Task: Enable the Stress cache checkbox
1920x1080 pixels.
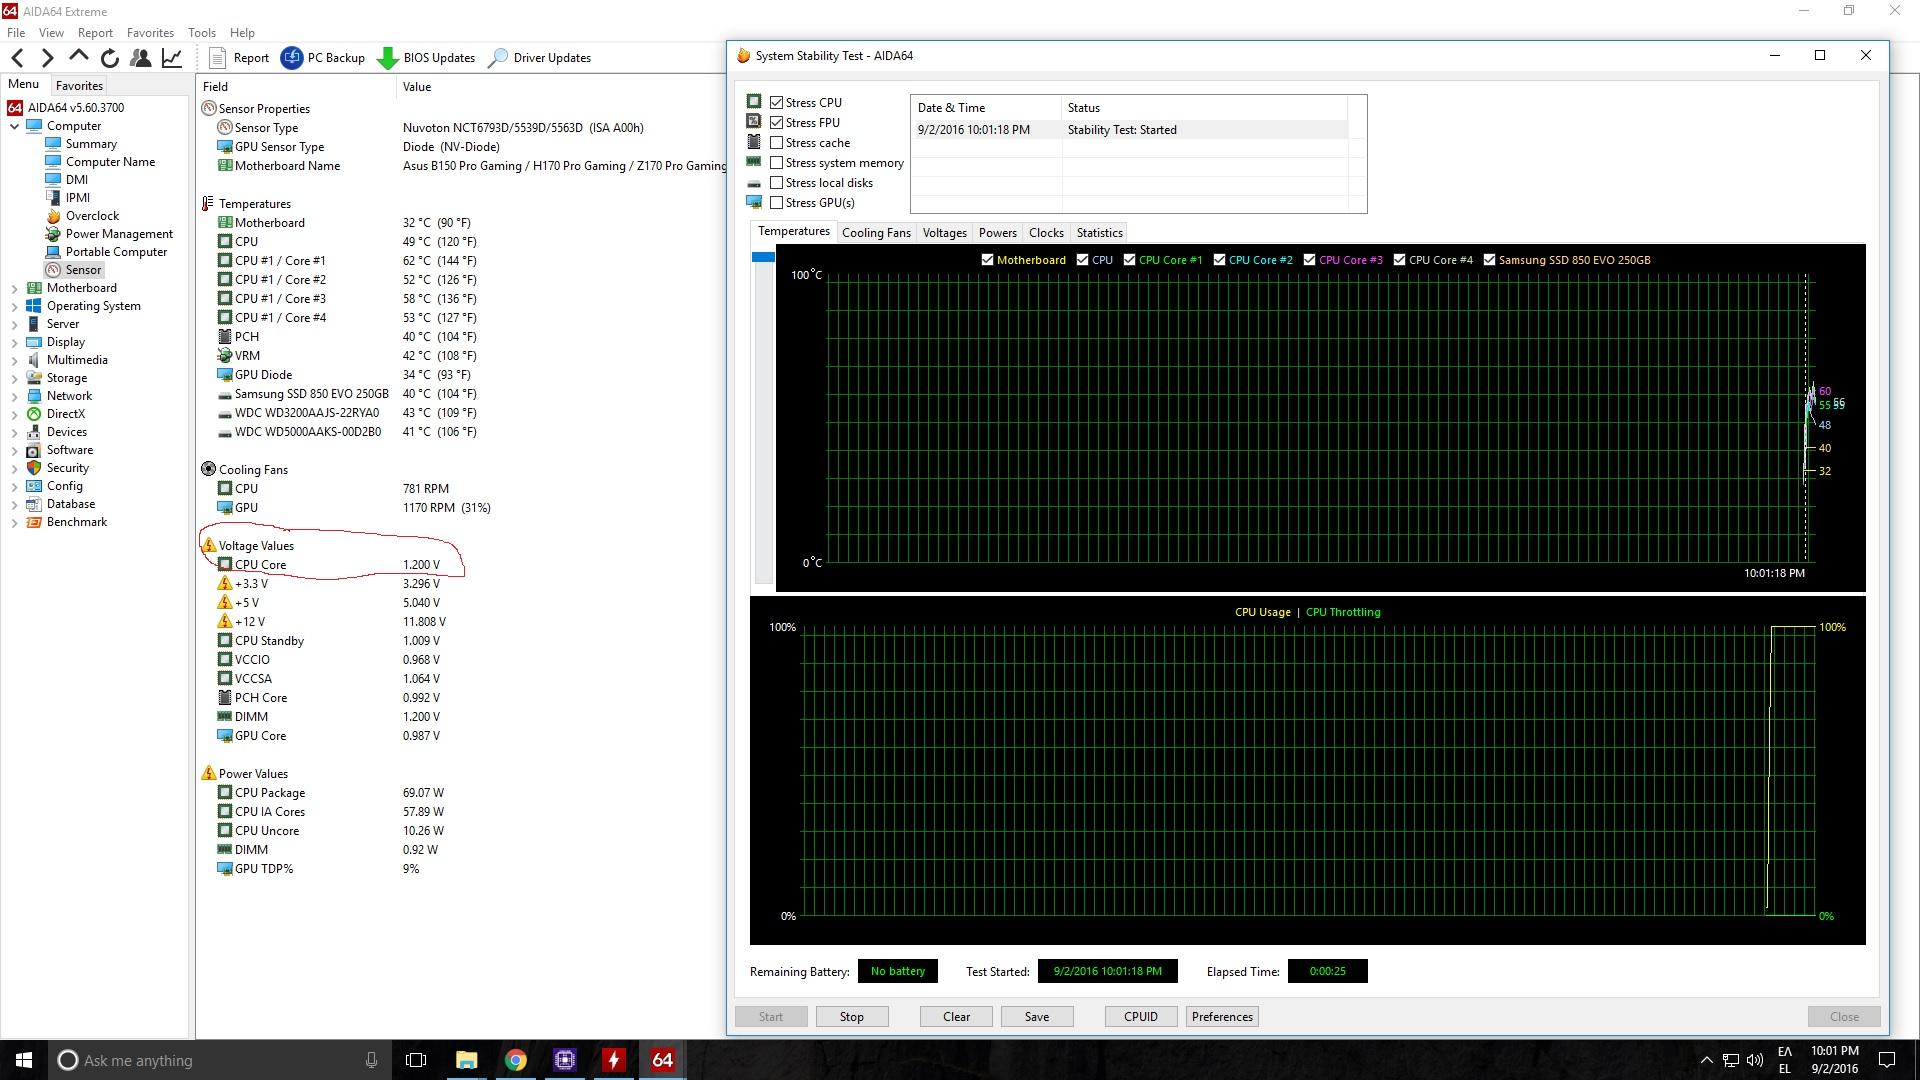Action: (x=777, y=143)
